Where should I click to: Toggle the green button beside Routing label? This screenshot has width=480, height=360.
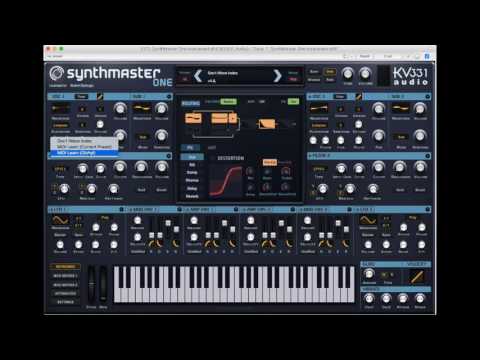pos(229,101)
